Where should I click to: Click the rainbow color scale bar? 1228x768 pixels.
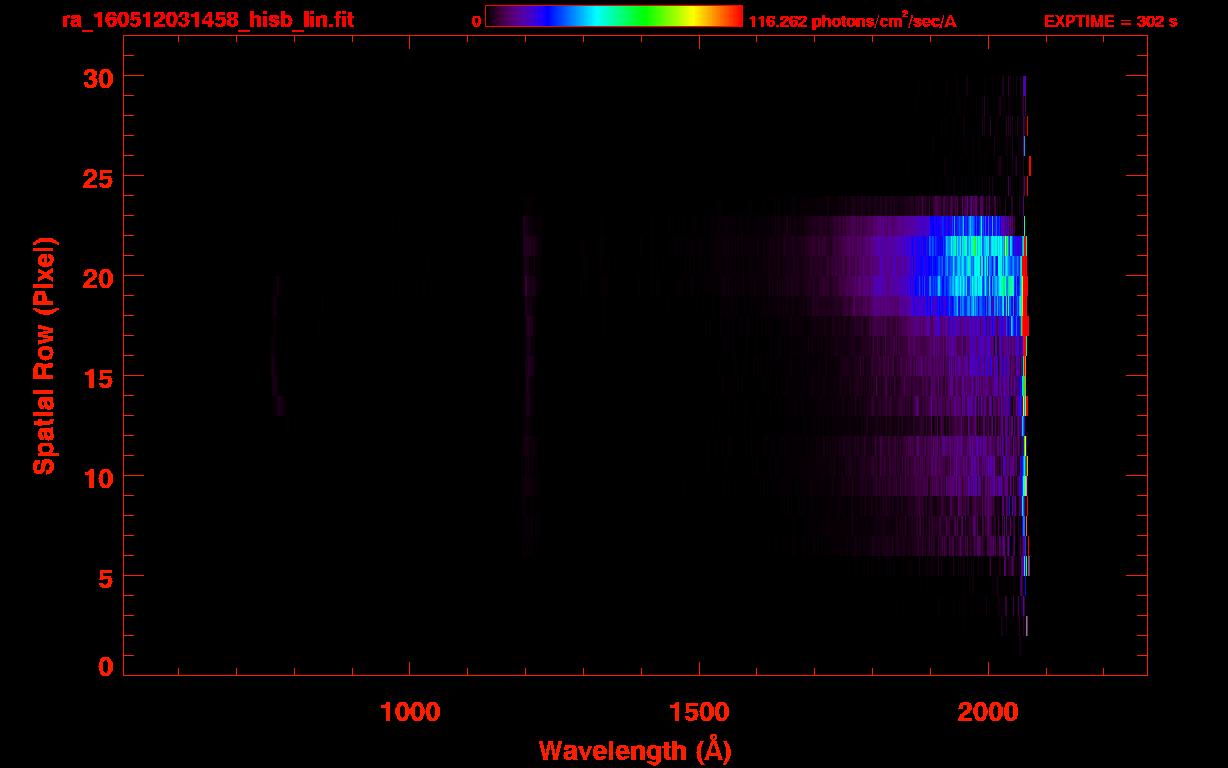[614, 16]
